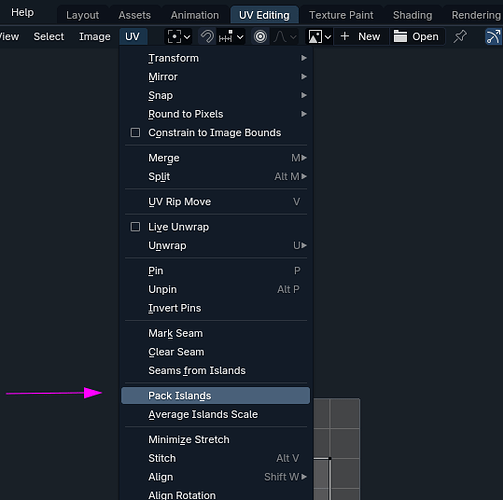
Task: Expand the pivot point dropdown chevron
Action: point(187,37)
